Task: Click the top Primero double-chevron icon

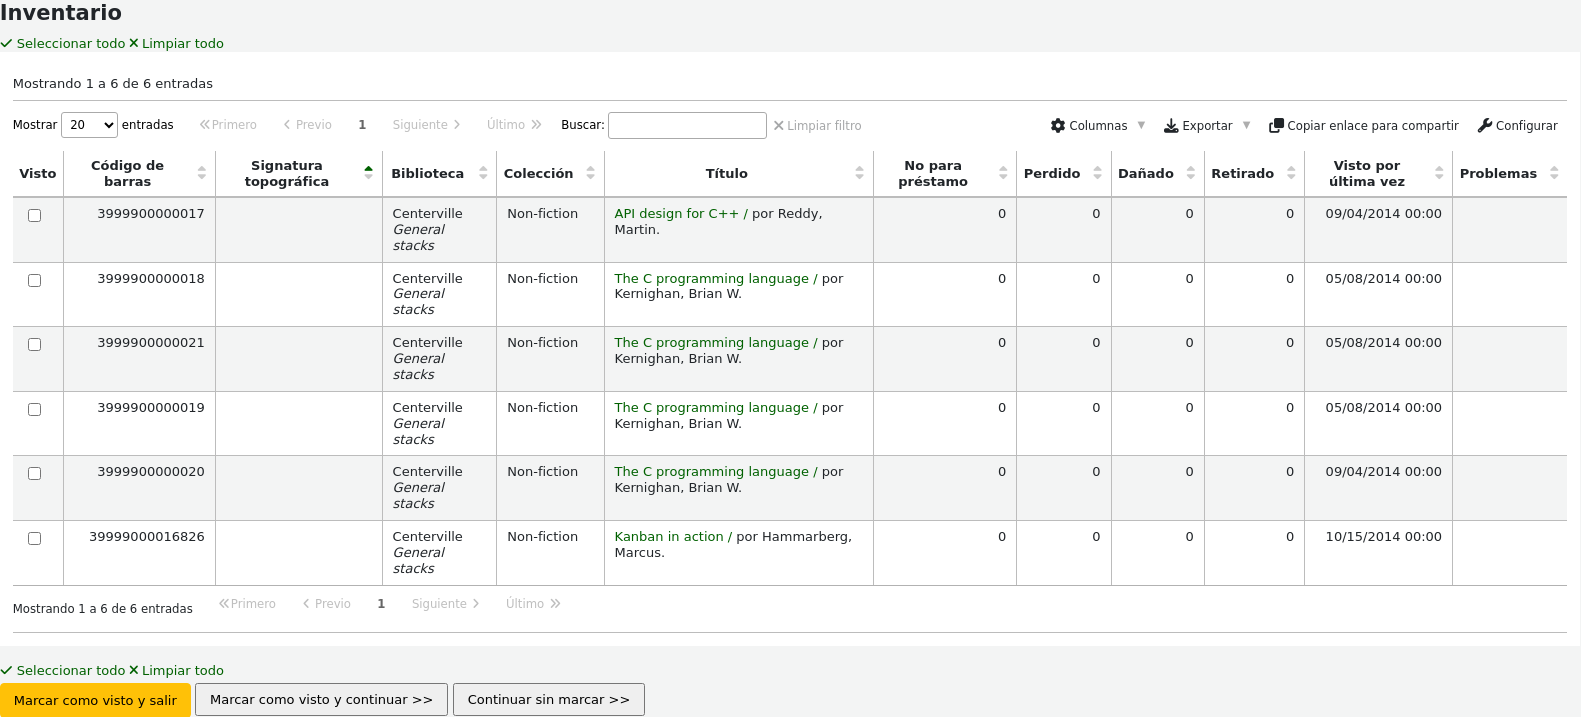Action: click(205, 125)
